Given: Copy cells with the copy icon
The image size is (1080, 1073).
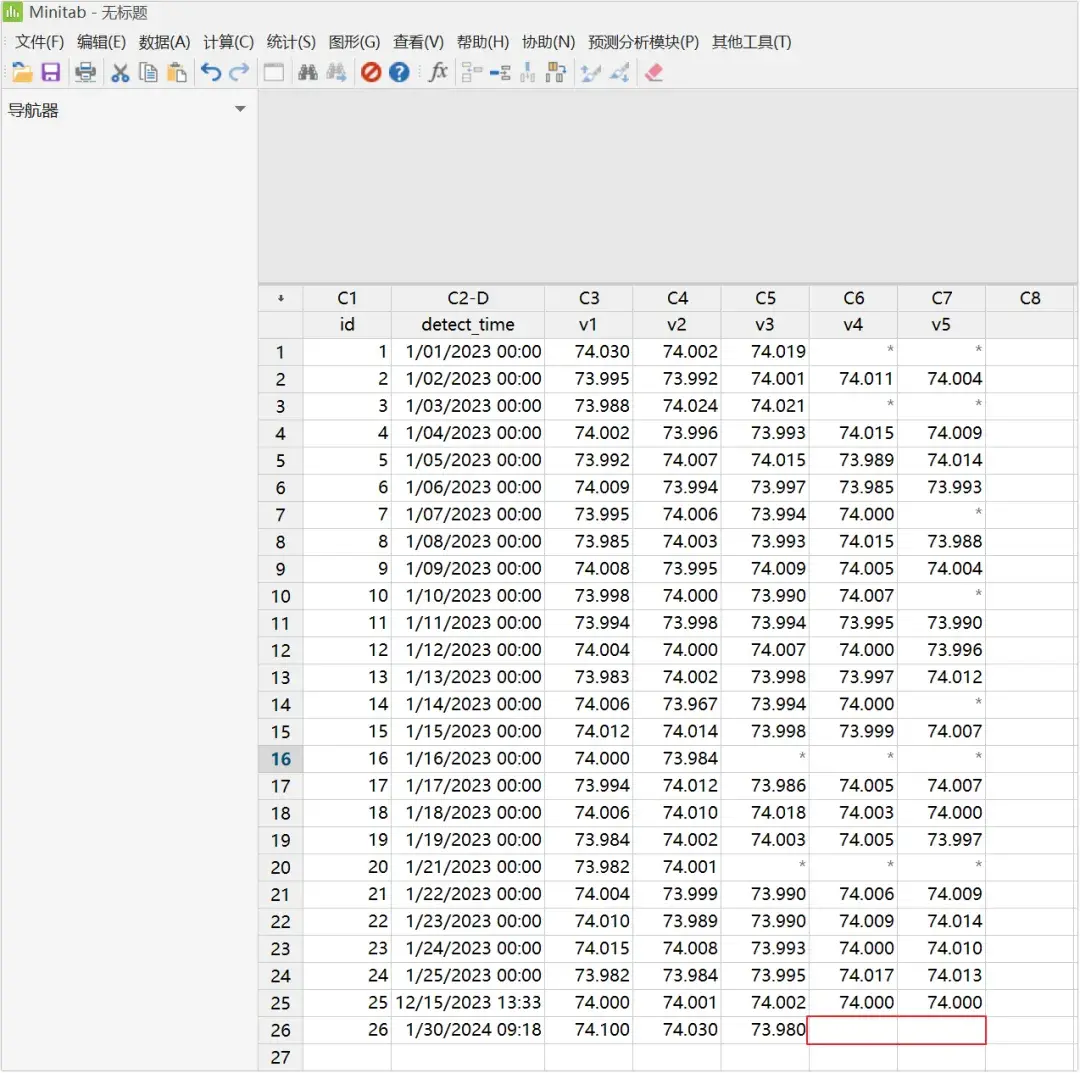Looking at the screenshot, I should [148, 72].
